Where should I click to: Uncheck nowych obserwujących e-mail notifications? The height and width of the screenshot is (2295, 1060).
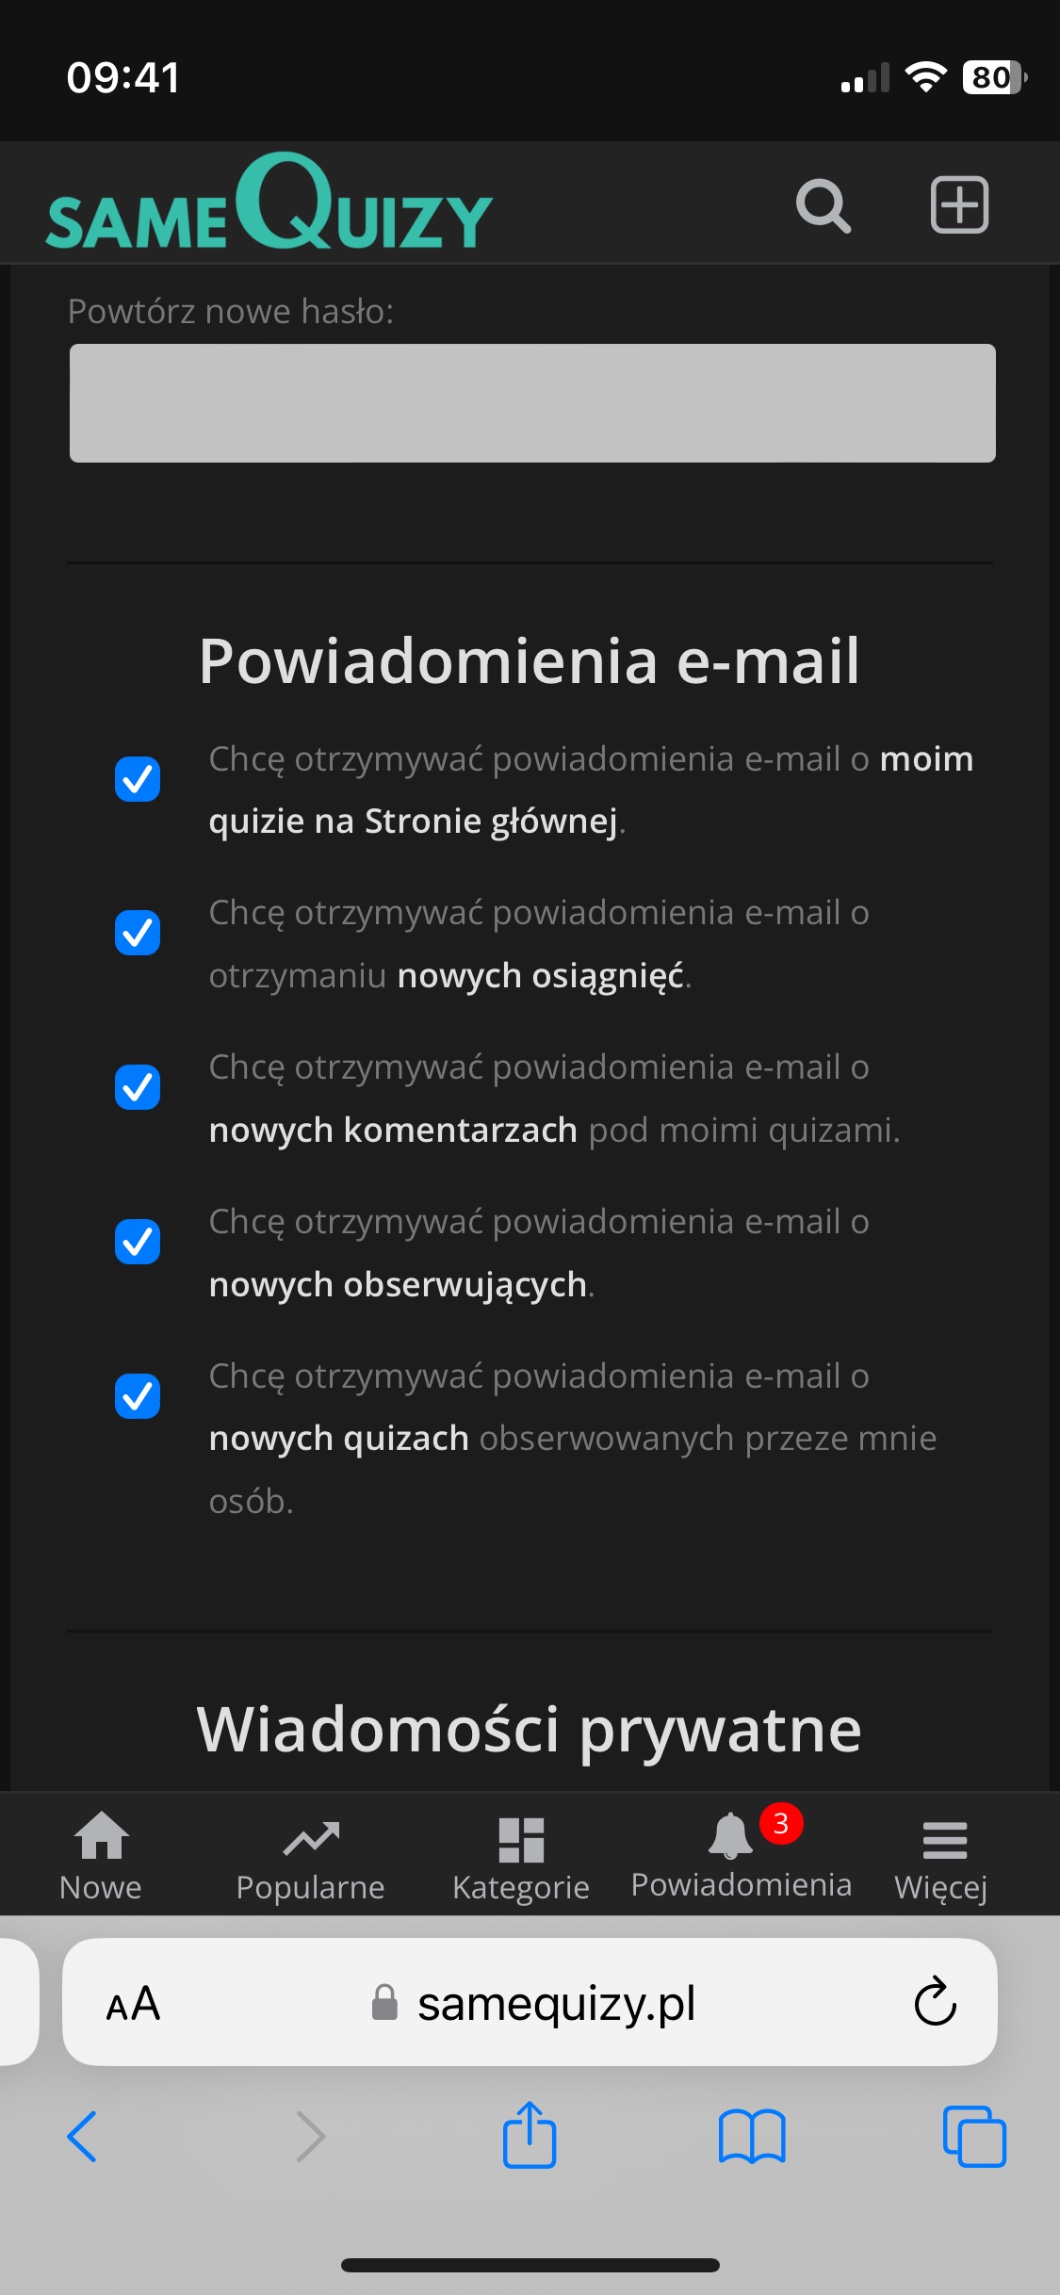(138, 1242)
